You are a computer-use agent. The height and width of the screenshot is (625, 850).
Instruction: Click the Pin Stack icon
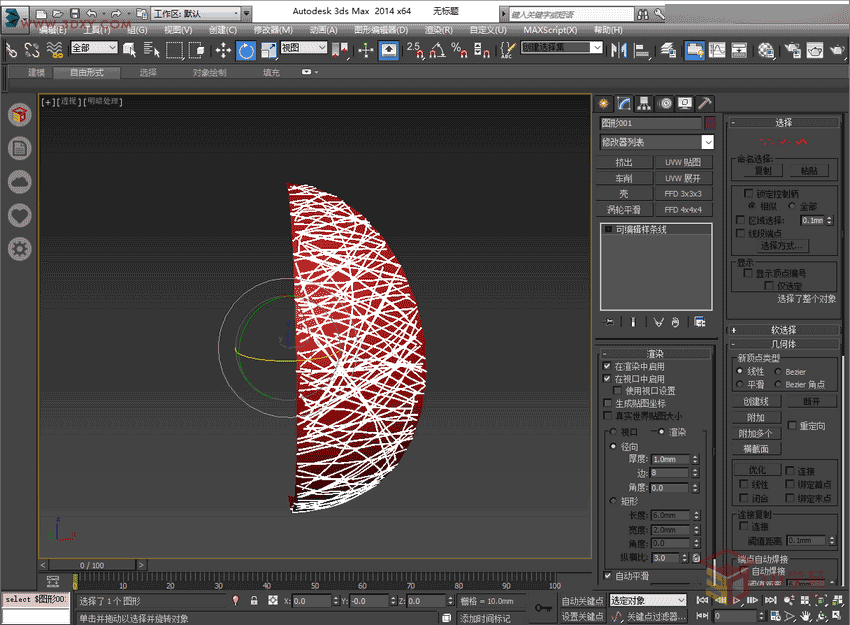point(610,322)
